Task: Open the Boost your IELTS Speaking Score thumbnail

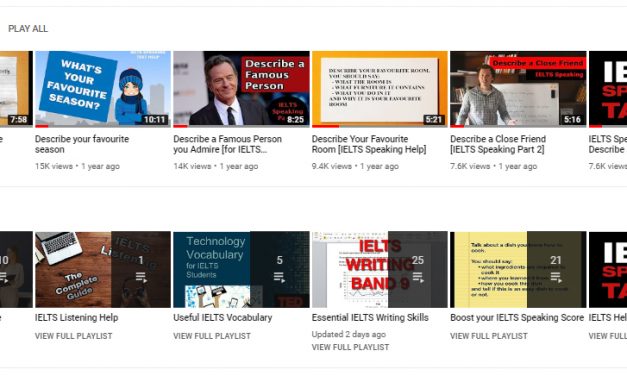Action: (518, 269)
